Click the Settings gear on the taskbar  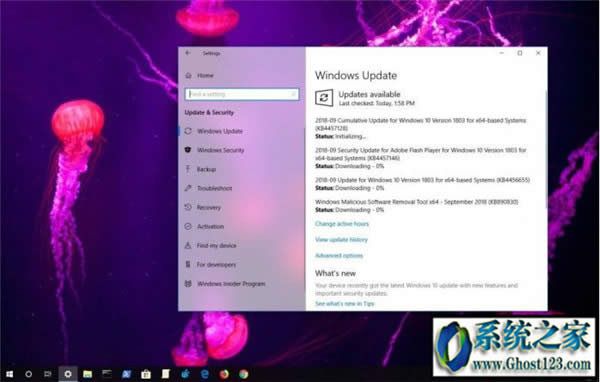pyautogui.click(x=68, y=374)
